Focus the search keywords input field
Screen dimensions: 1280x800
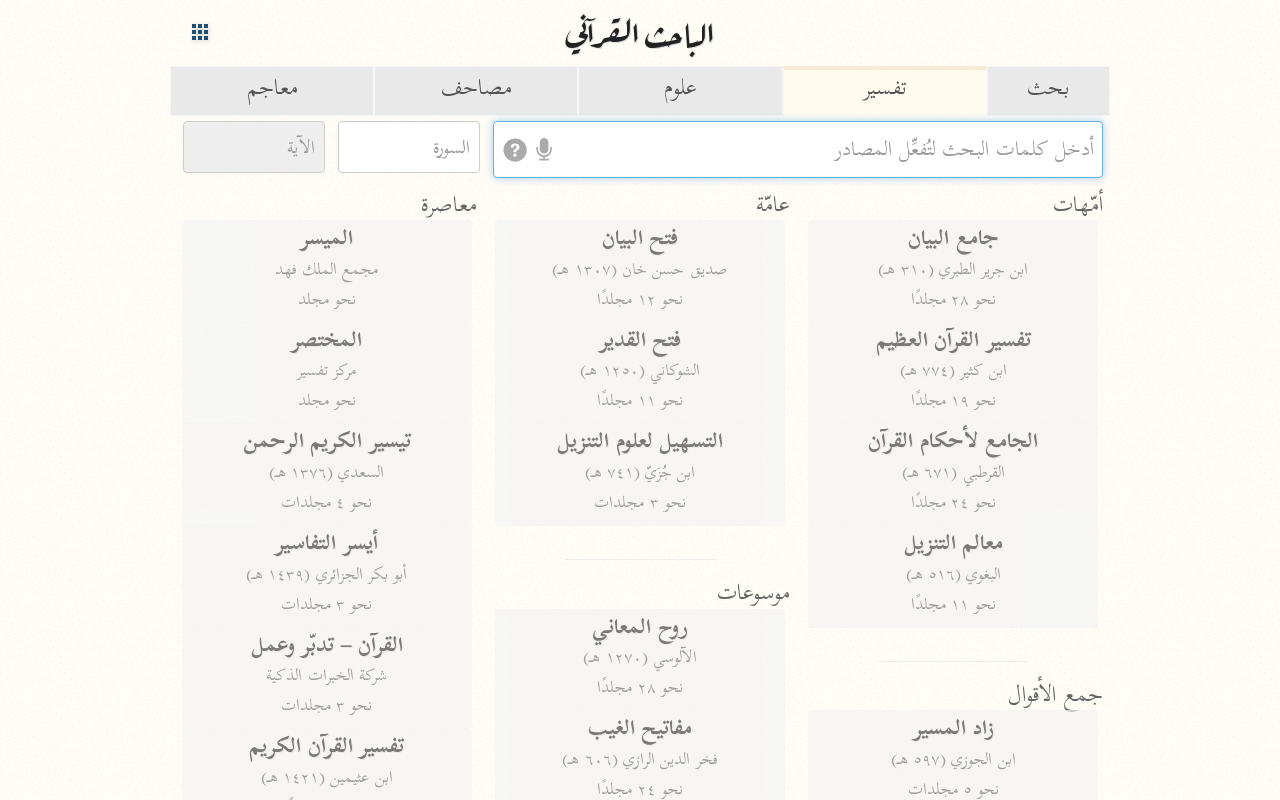pyautogui.click(x=798, y=150)
